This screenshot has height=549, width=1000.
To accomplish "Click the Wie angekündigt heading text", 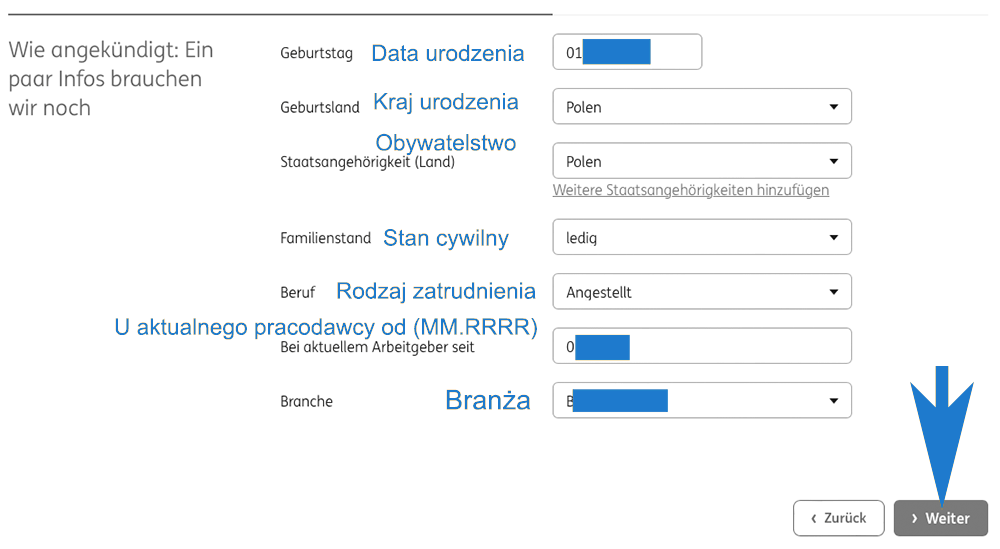I will (x=110, y=78).
